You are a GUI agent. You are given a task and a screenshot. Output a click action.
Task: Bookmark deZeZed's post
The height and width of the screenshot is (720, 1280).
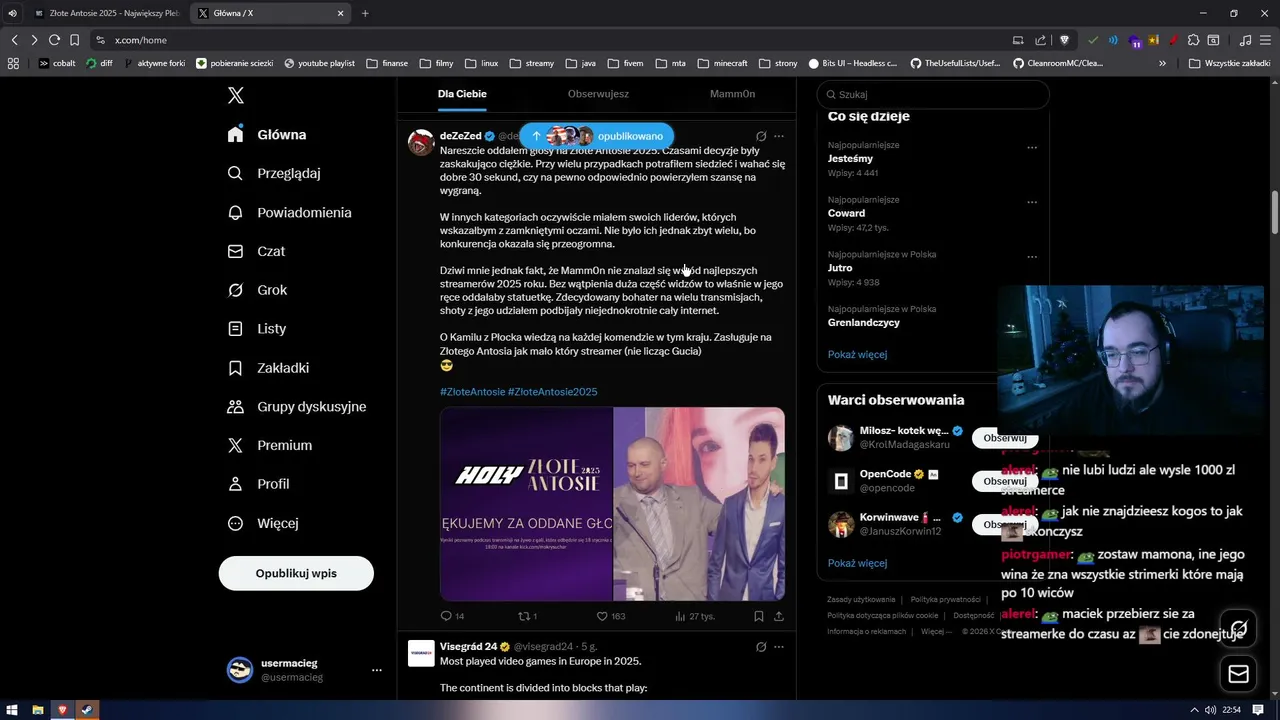tap(759, 616)
